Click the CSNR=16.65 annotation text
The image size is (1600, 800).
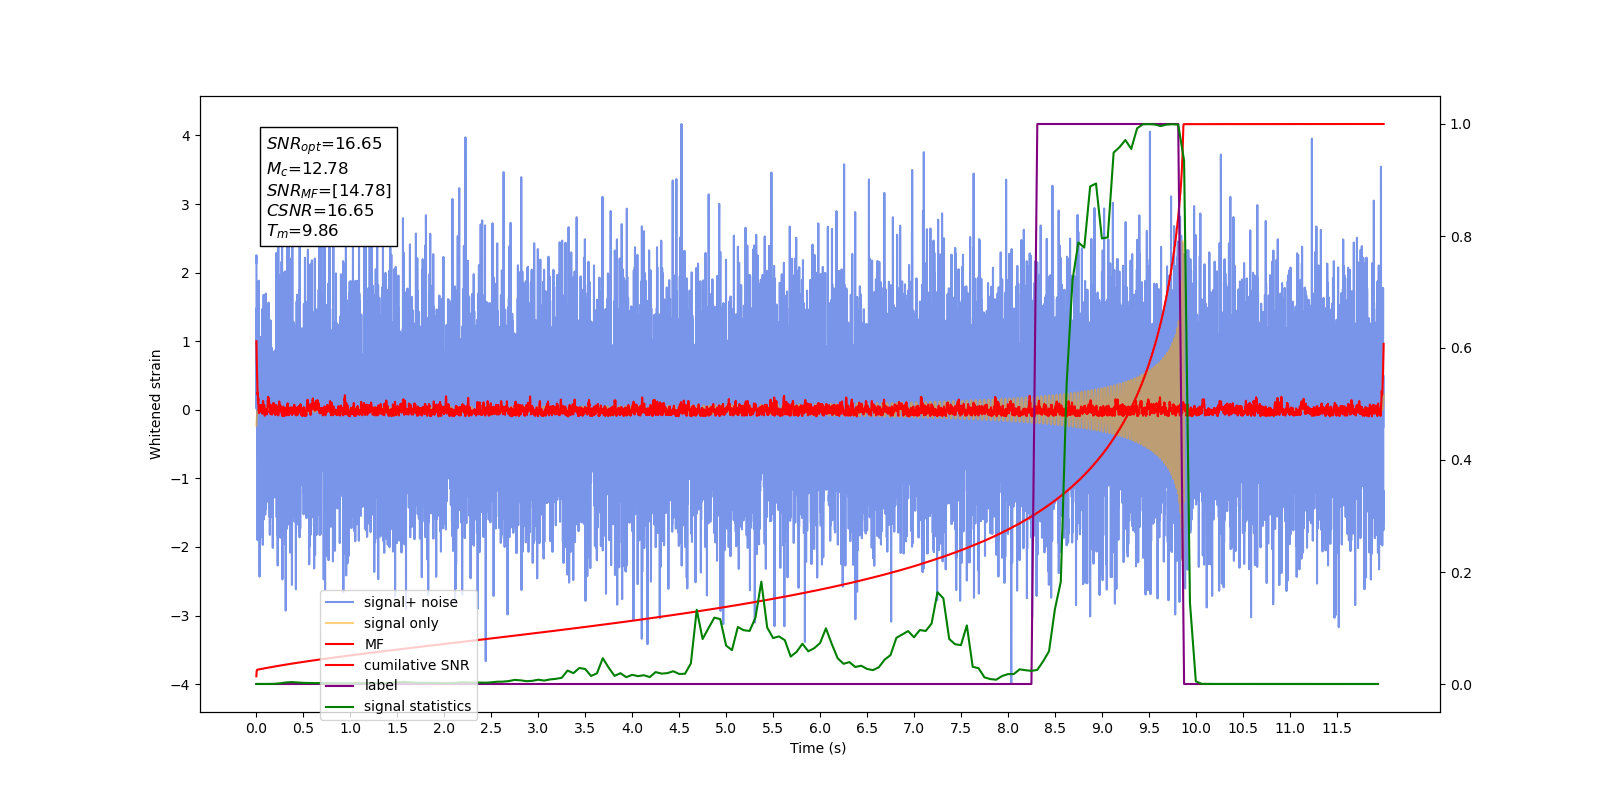(320, 211)
